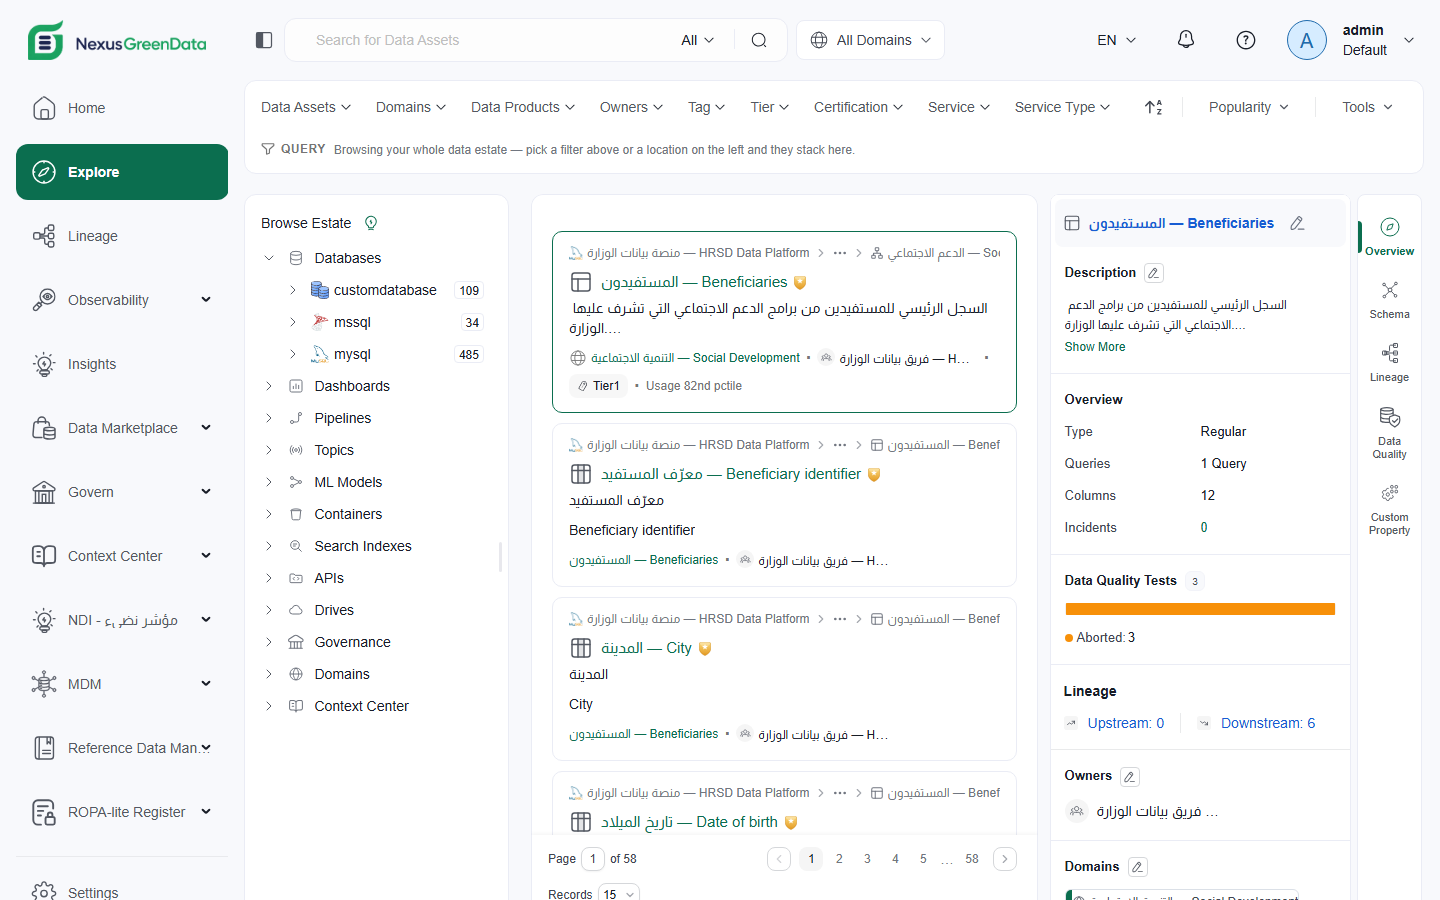
Task: Switch to Lineage tab in right rail
Action: point(1390,363)
